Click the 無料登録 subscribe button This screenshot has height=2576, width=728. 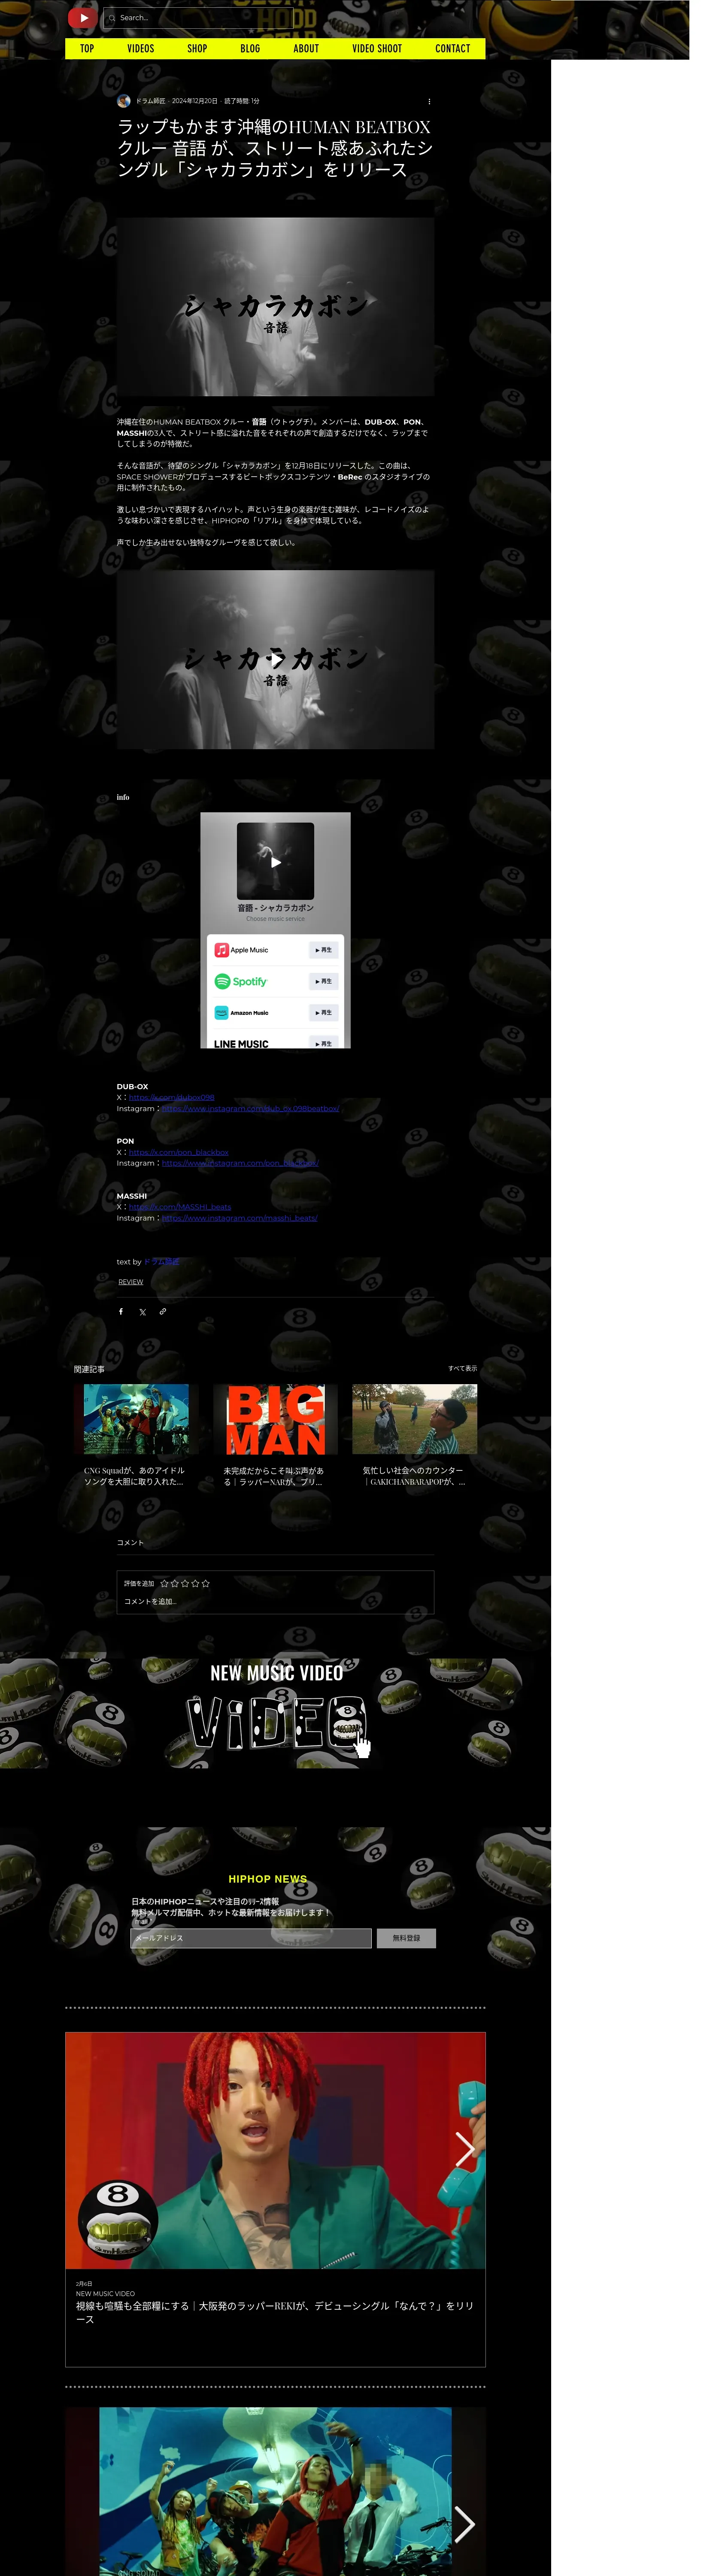[406, 1938]
